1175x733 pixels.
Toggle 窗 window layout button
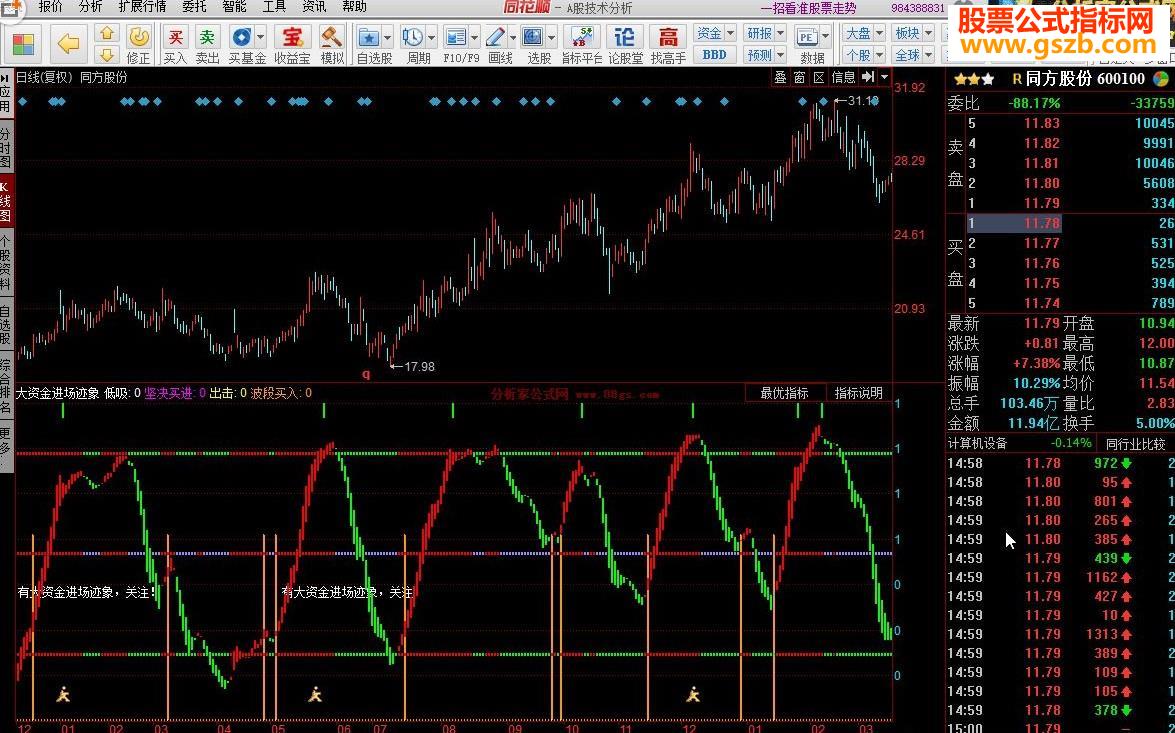pyautogui.click(x=800, y=77)
